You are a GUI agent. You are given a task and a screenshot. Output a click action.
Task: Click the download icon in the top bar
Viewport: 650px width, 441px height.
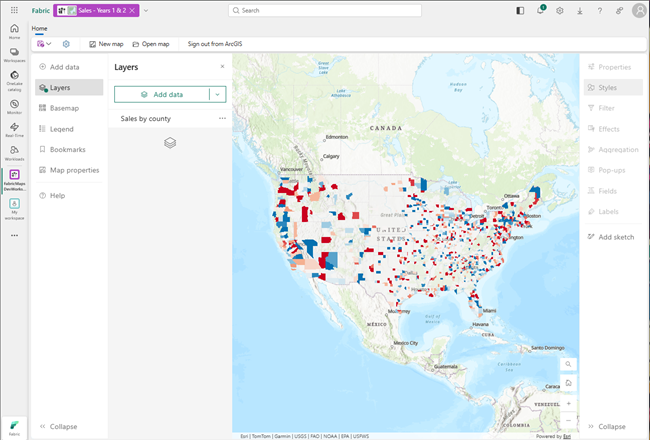pos(580,11)
